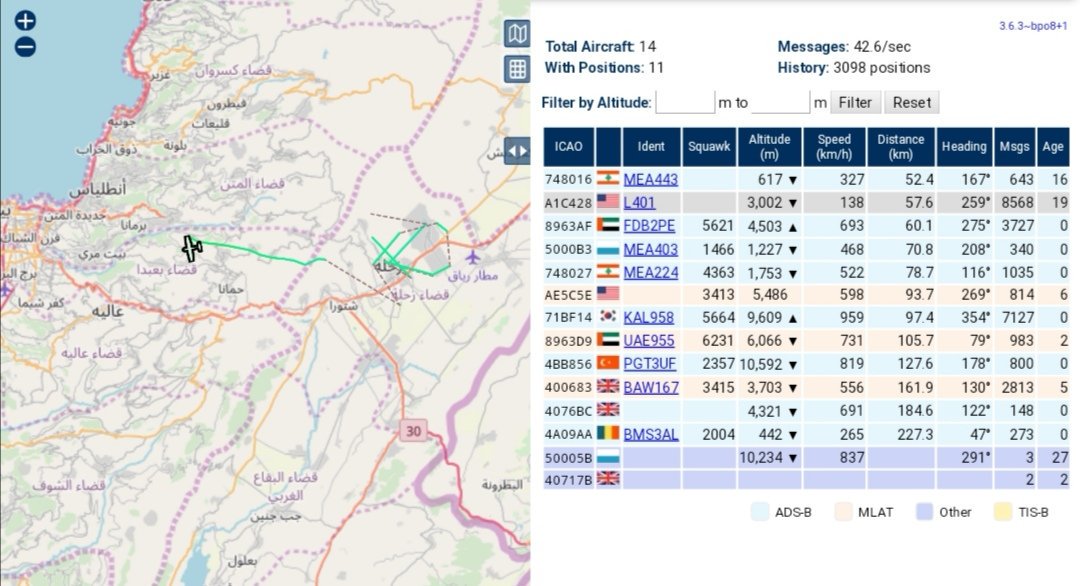Click the UK flag in 40717B row
Viewport: 1080px width, 586px height.
608,479
